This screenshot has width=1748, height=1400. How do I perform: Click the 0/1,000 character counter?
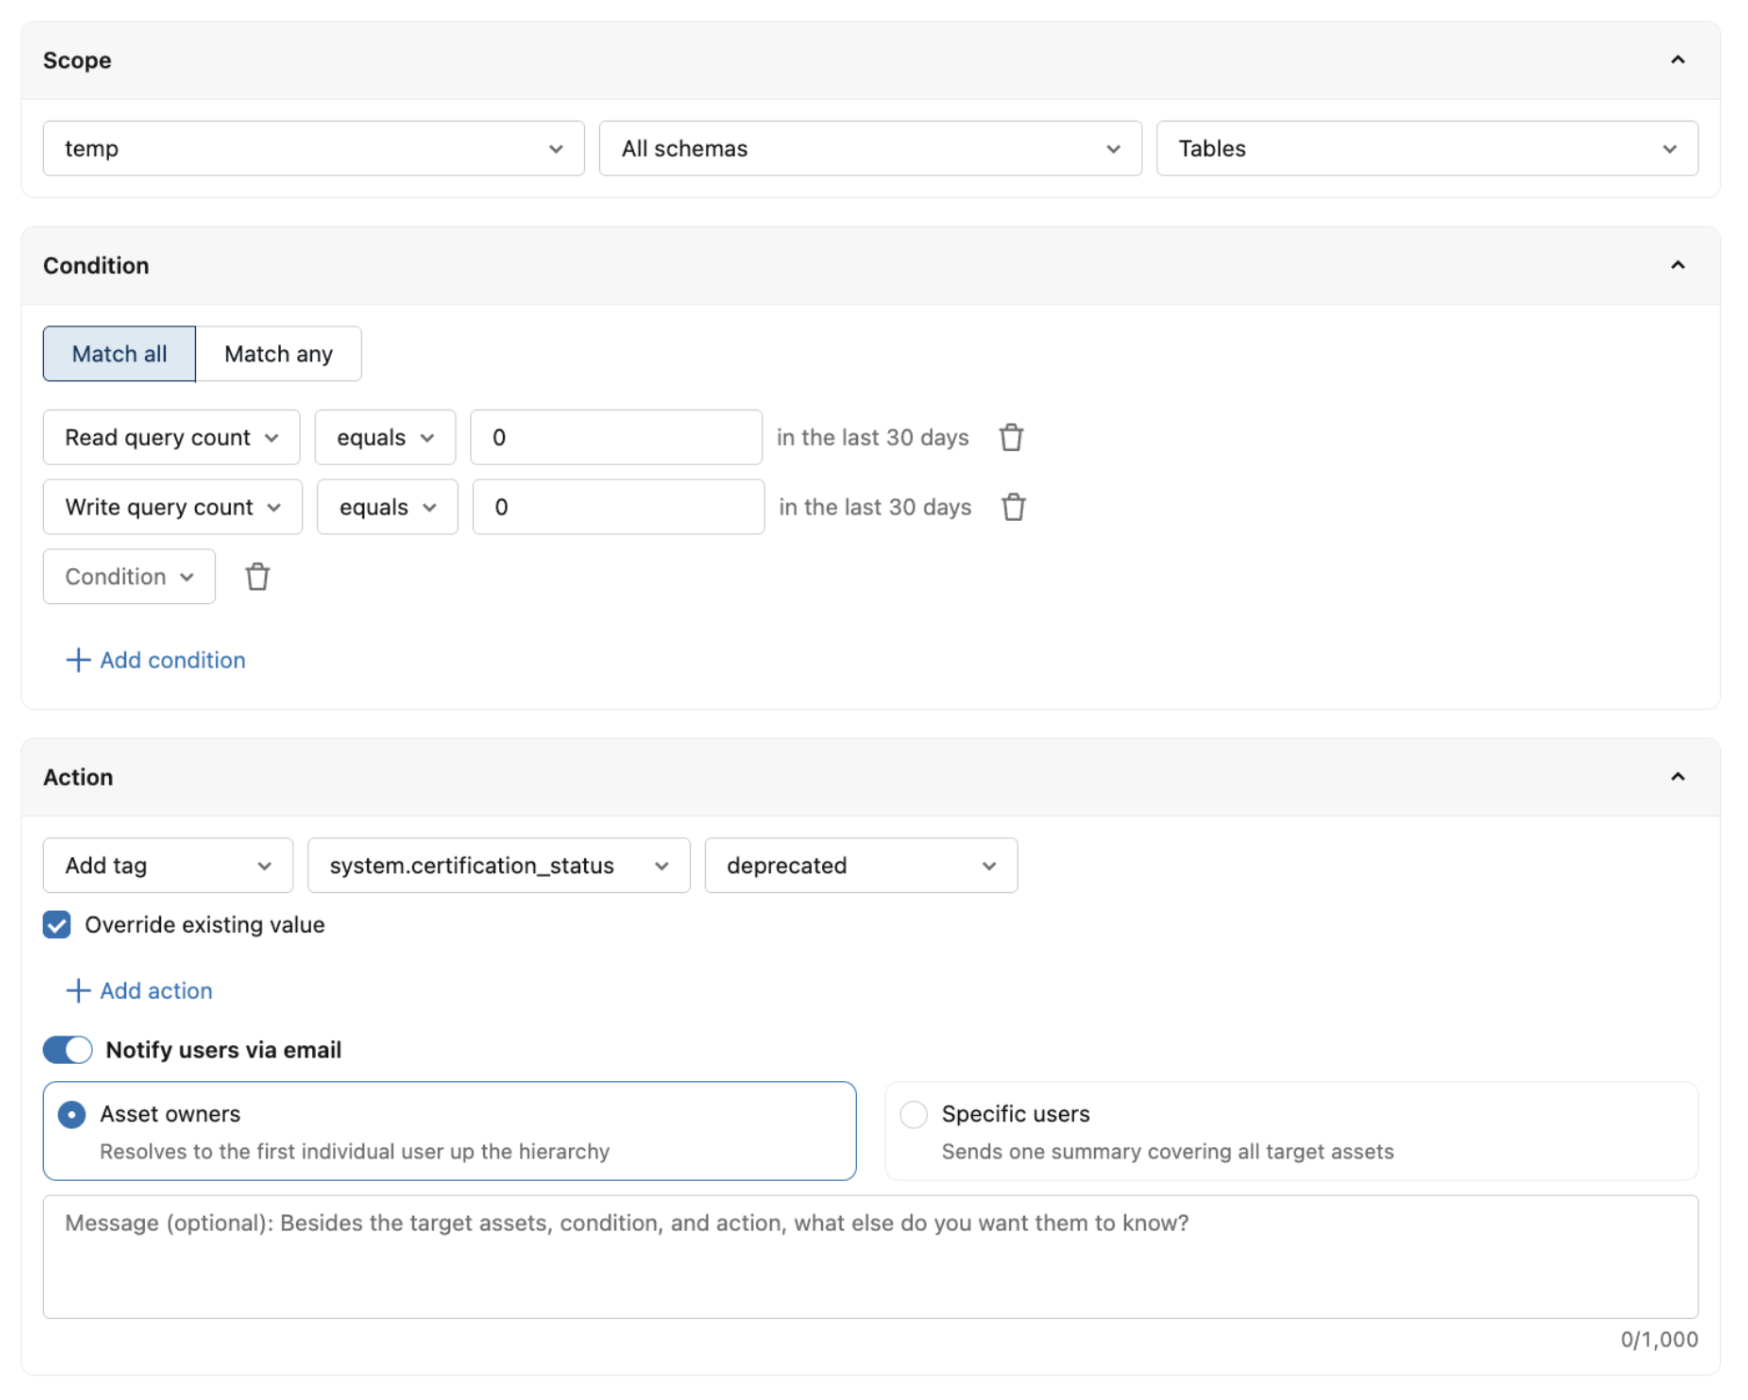pyautogui.click(x=1659, y=1339)
